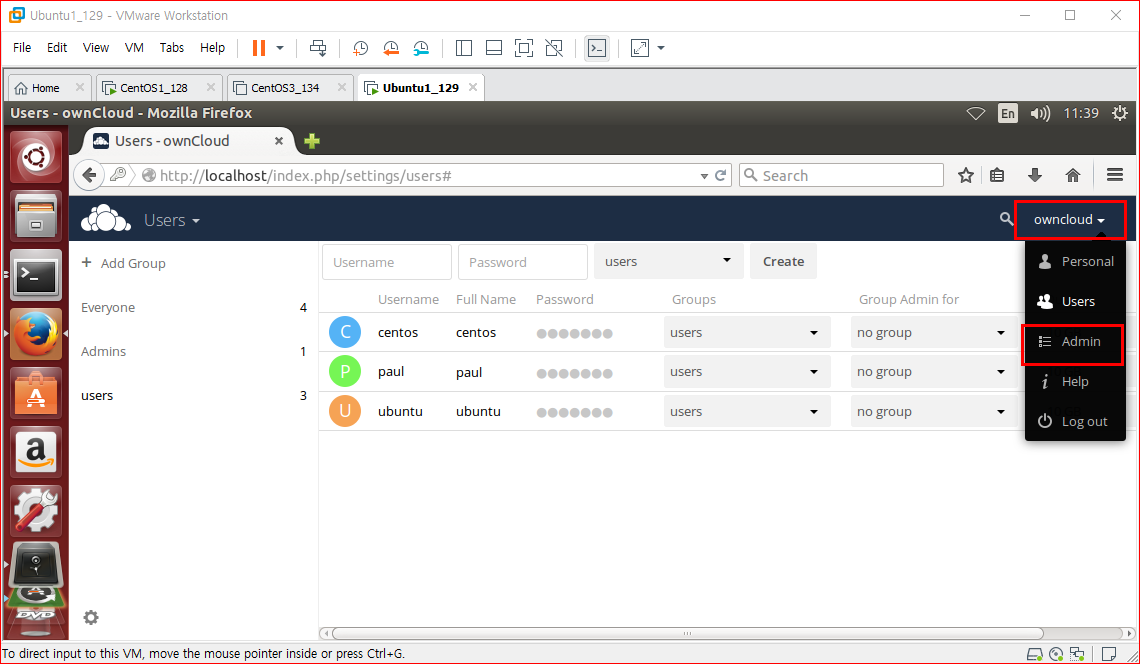This screenshot has height=664, width=1140.
Task: Expand the Users app menu dropdown
Action: coord(172,220)
